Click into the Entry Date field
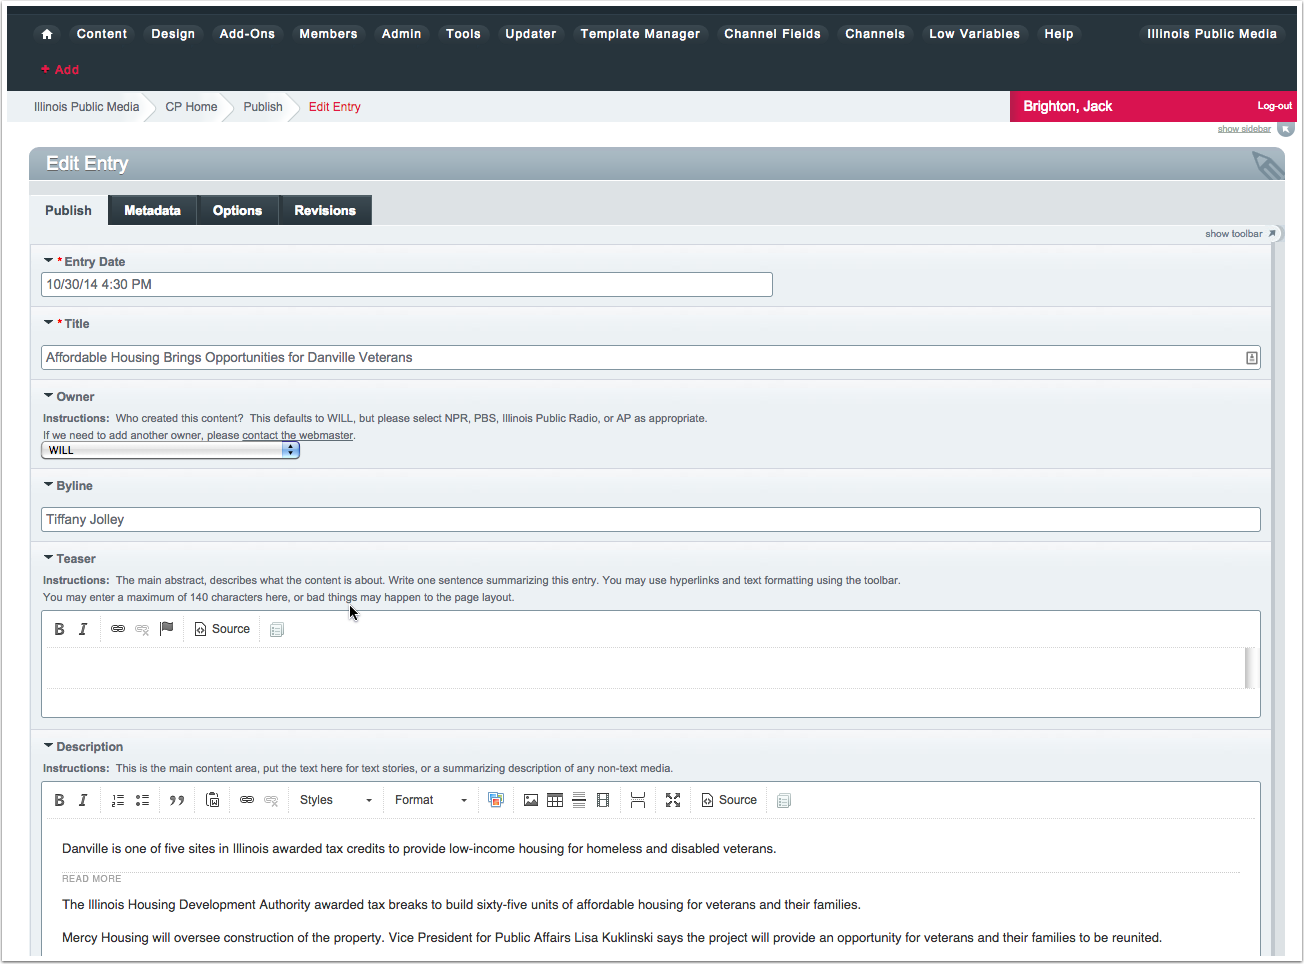1304x964 pixels. tap(407, 285)
